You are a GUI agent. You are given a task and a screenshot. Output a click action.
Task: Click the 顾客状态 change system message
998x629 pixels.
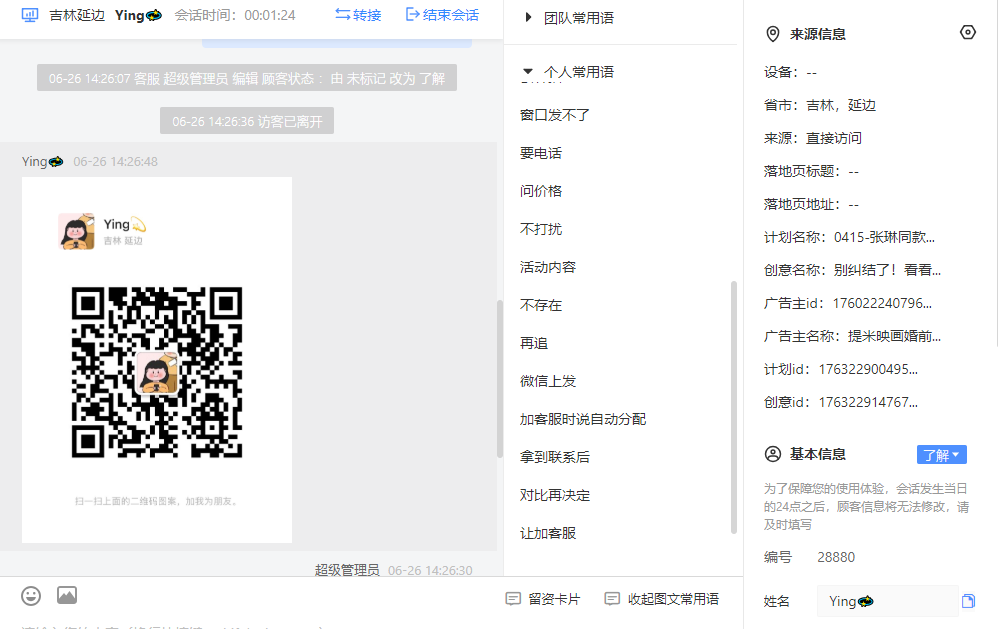[247, 78]
